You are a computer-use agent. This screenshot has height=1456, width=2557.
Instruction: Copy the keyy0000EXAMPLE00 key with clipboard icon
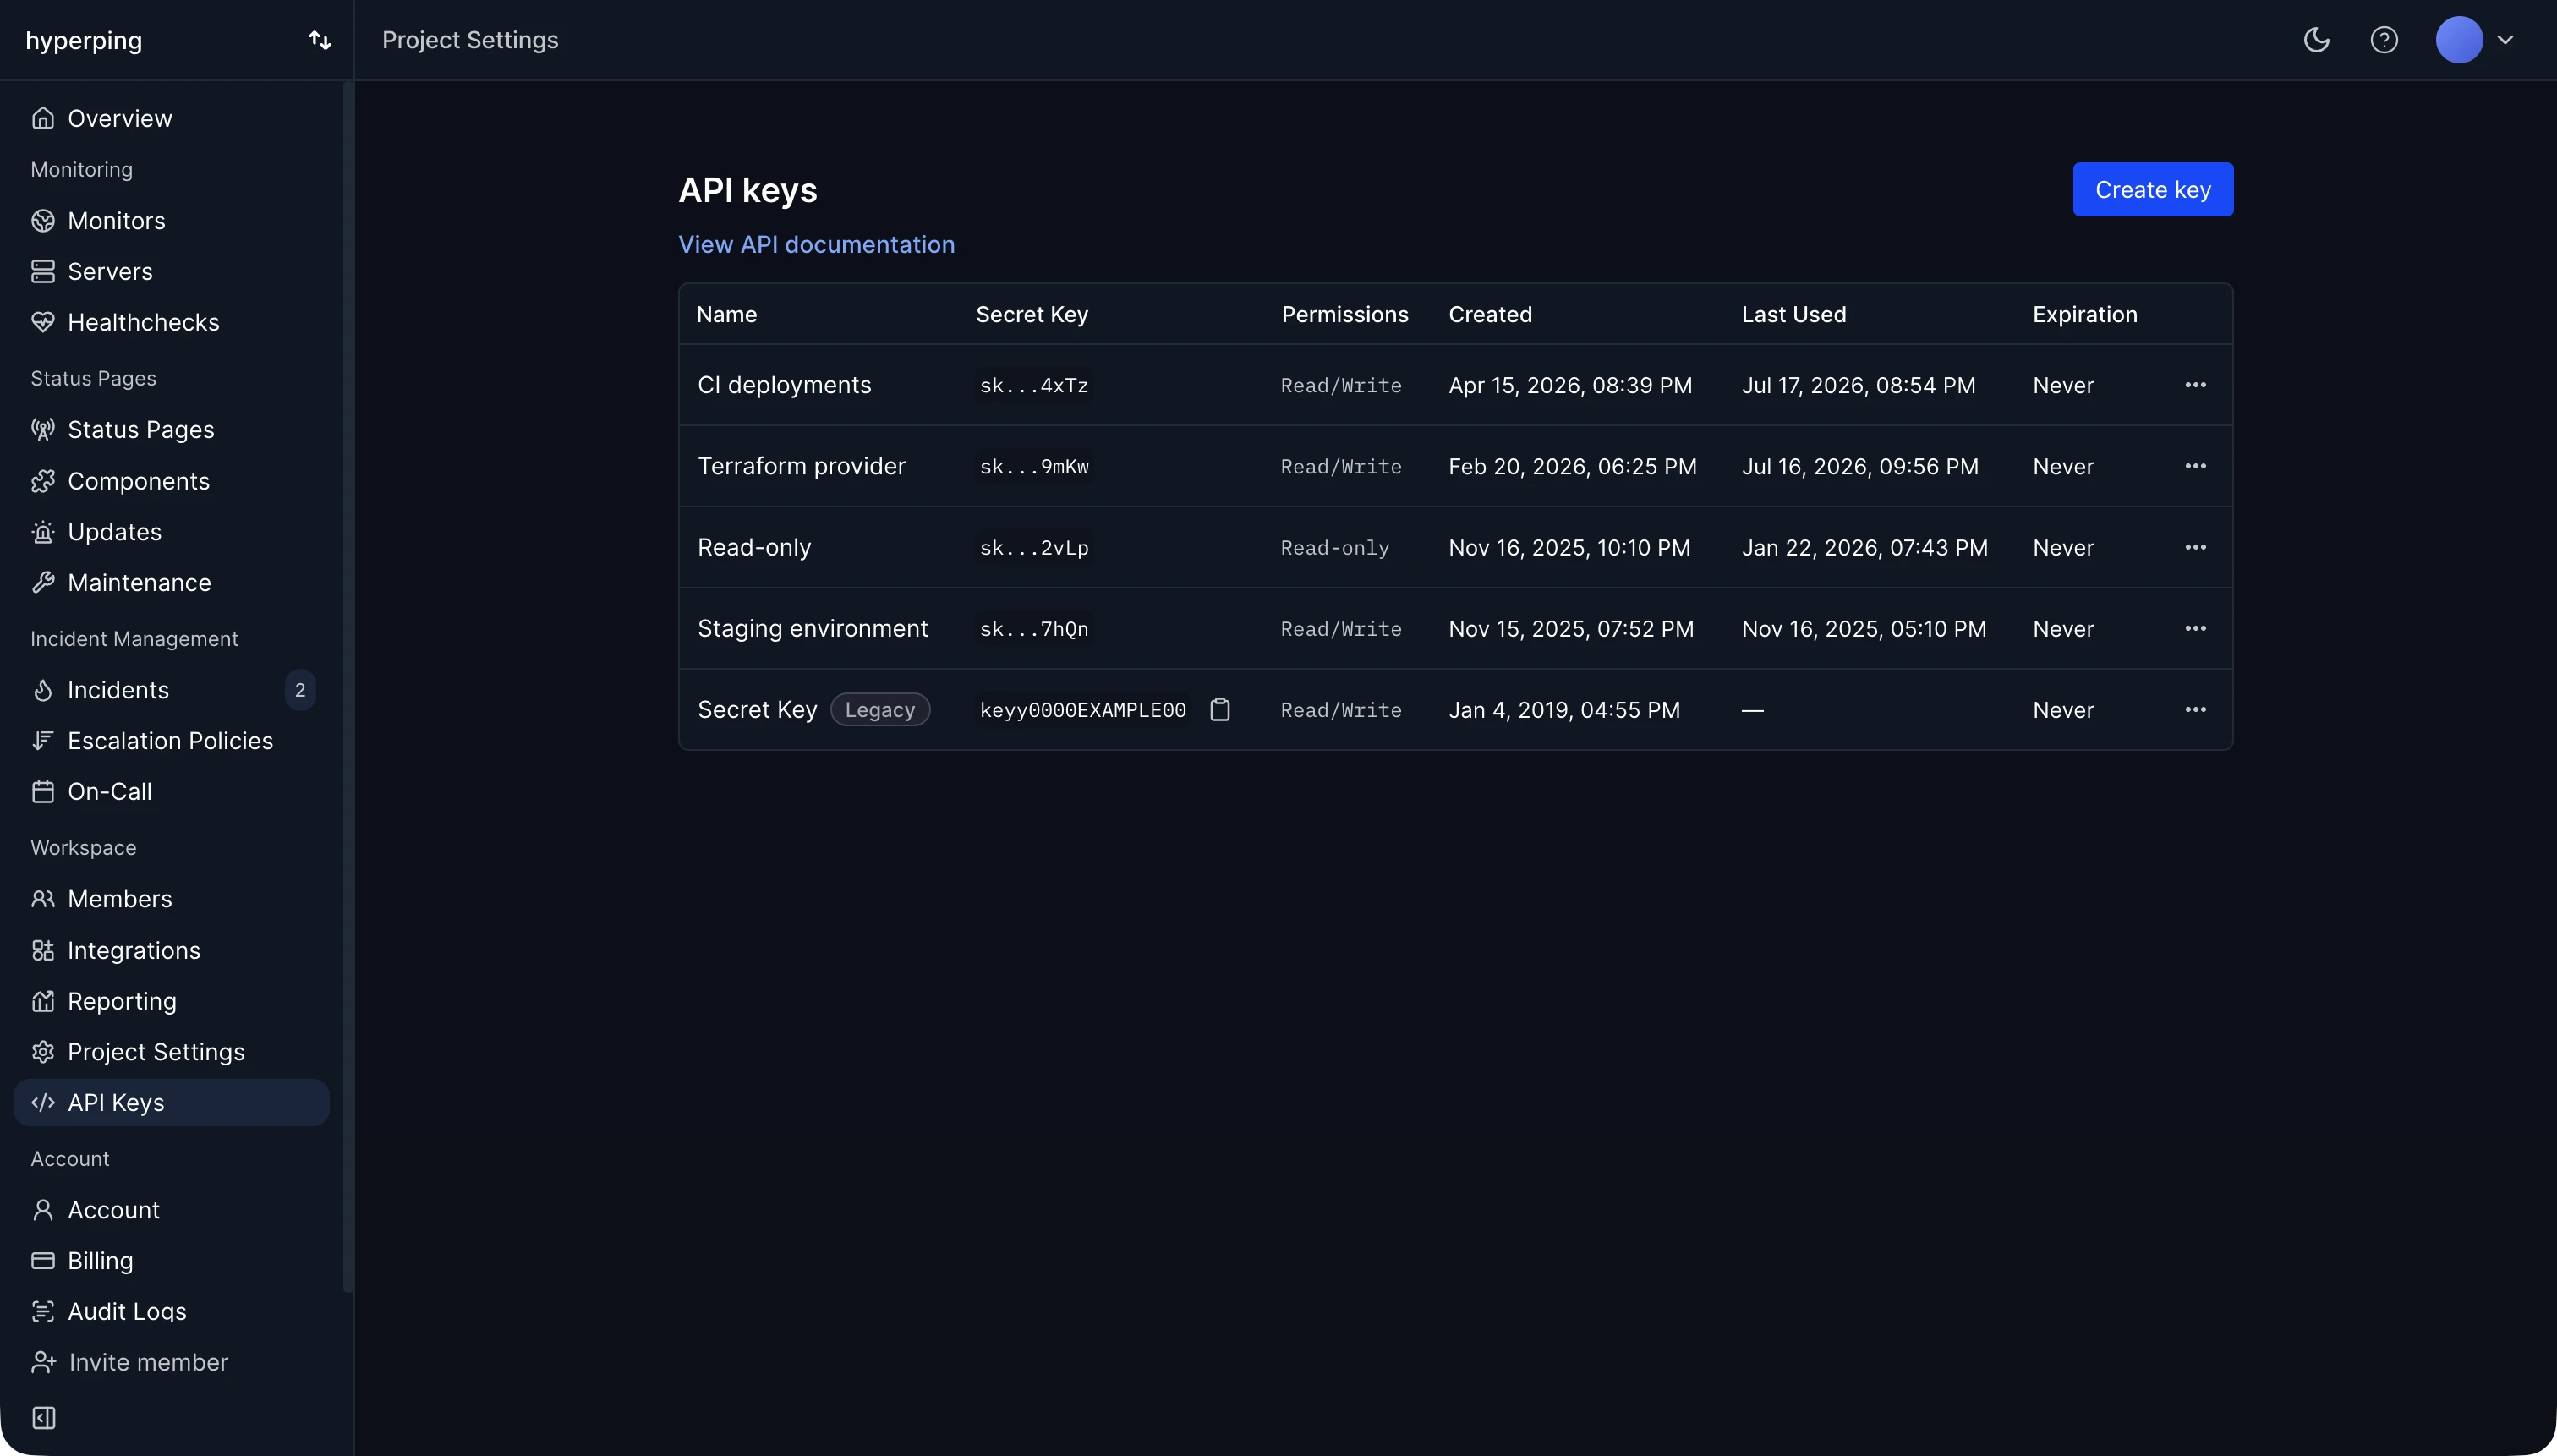tap(1219, 709)
